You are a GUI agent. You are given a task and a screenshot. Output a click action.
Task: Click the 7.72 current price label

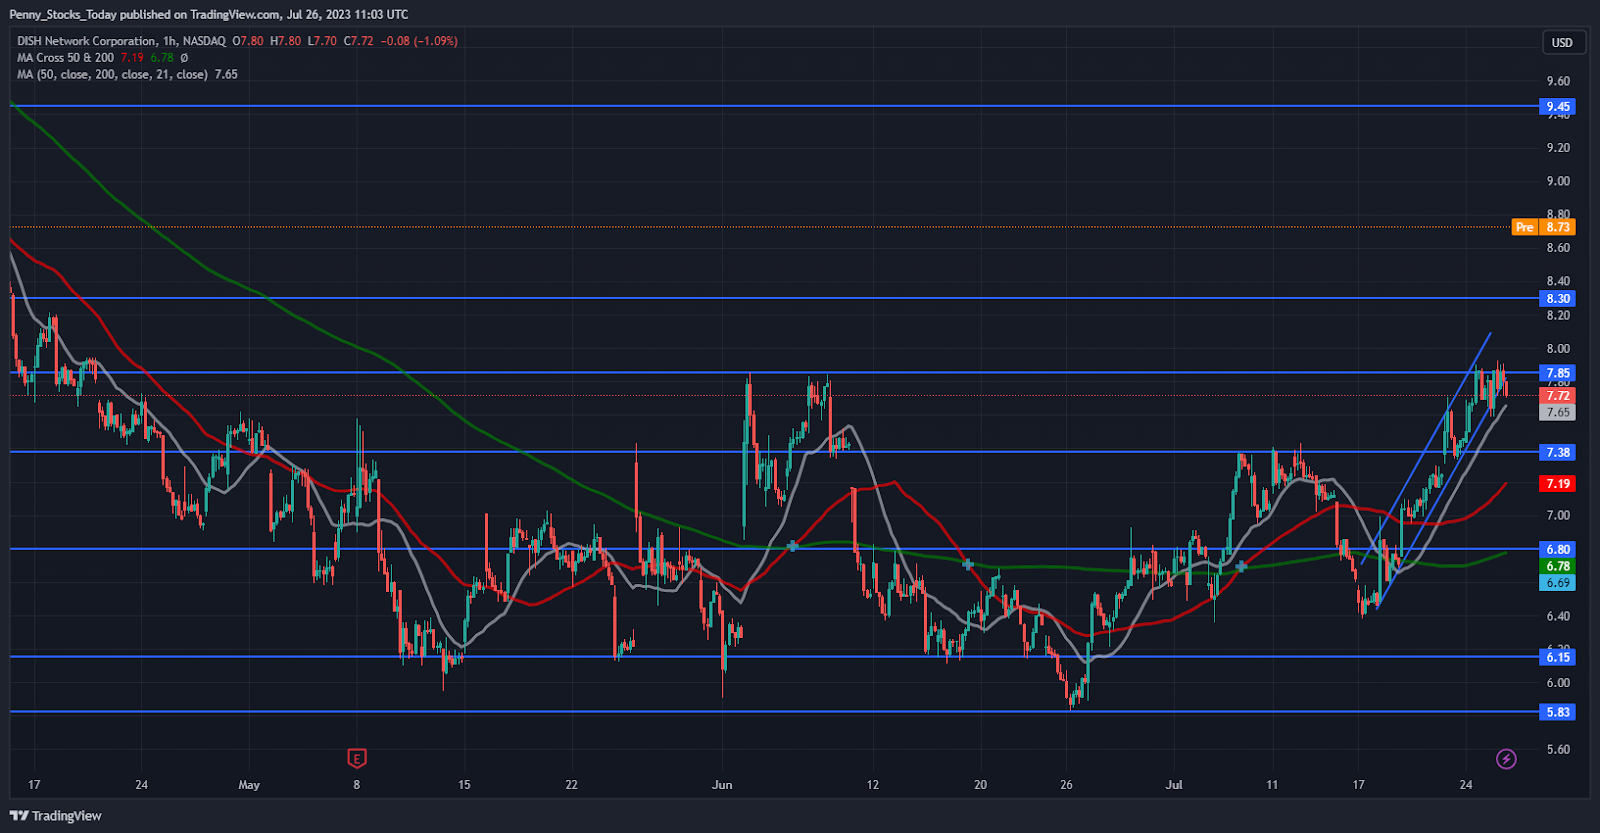[x=1557, y=396]
